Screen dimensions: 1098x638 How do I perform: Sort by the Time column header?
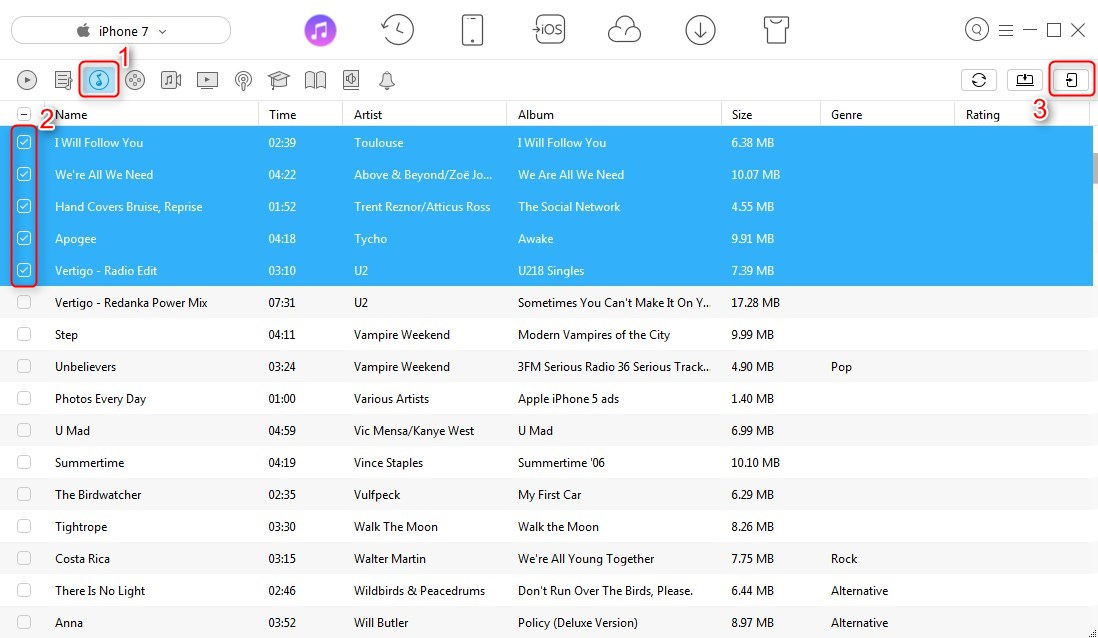(x=282, y=115)
